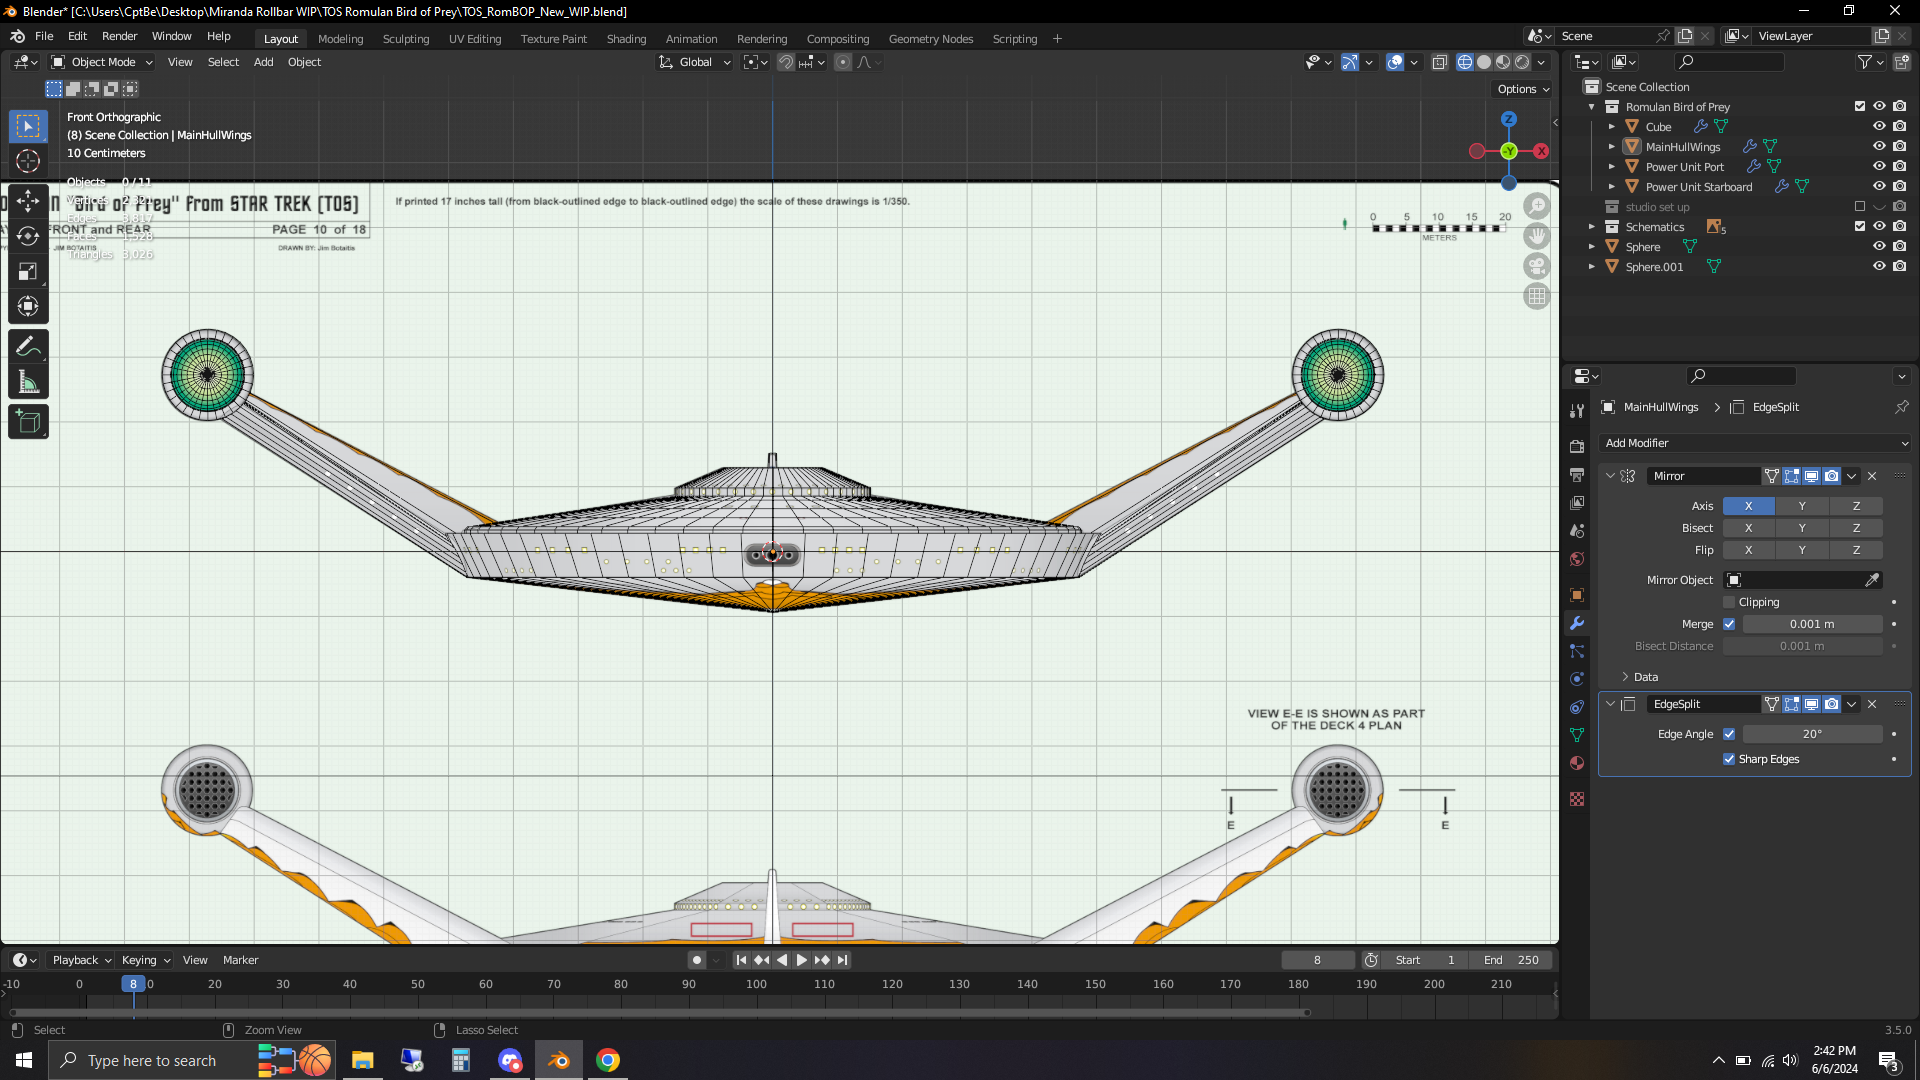Toggle X-ray view icon
The height and width of the screenshot is (1080, 1920).
tap(1440, 62)
